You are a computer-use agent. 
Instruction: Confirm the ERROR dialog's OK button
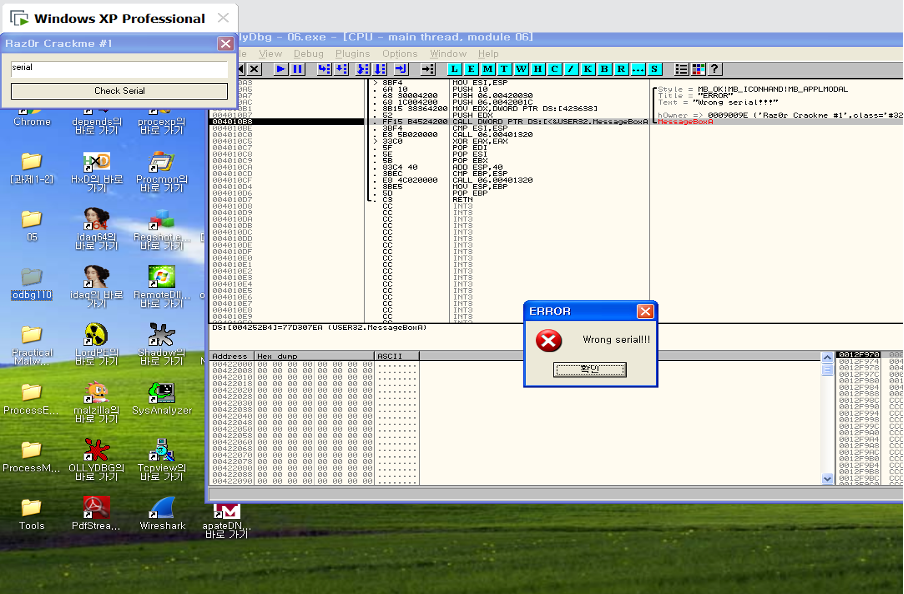tap(590, 370)
